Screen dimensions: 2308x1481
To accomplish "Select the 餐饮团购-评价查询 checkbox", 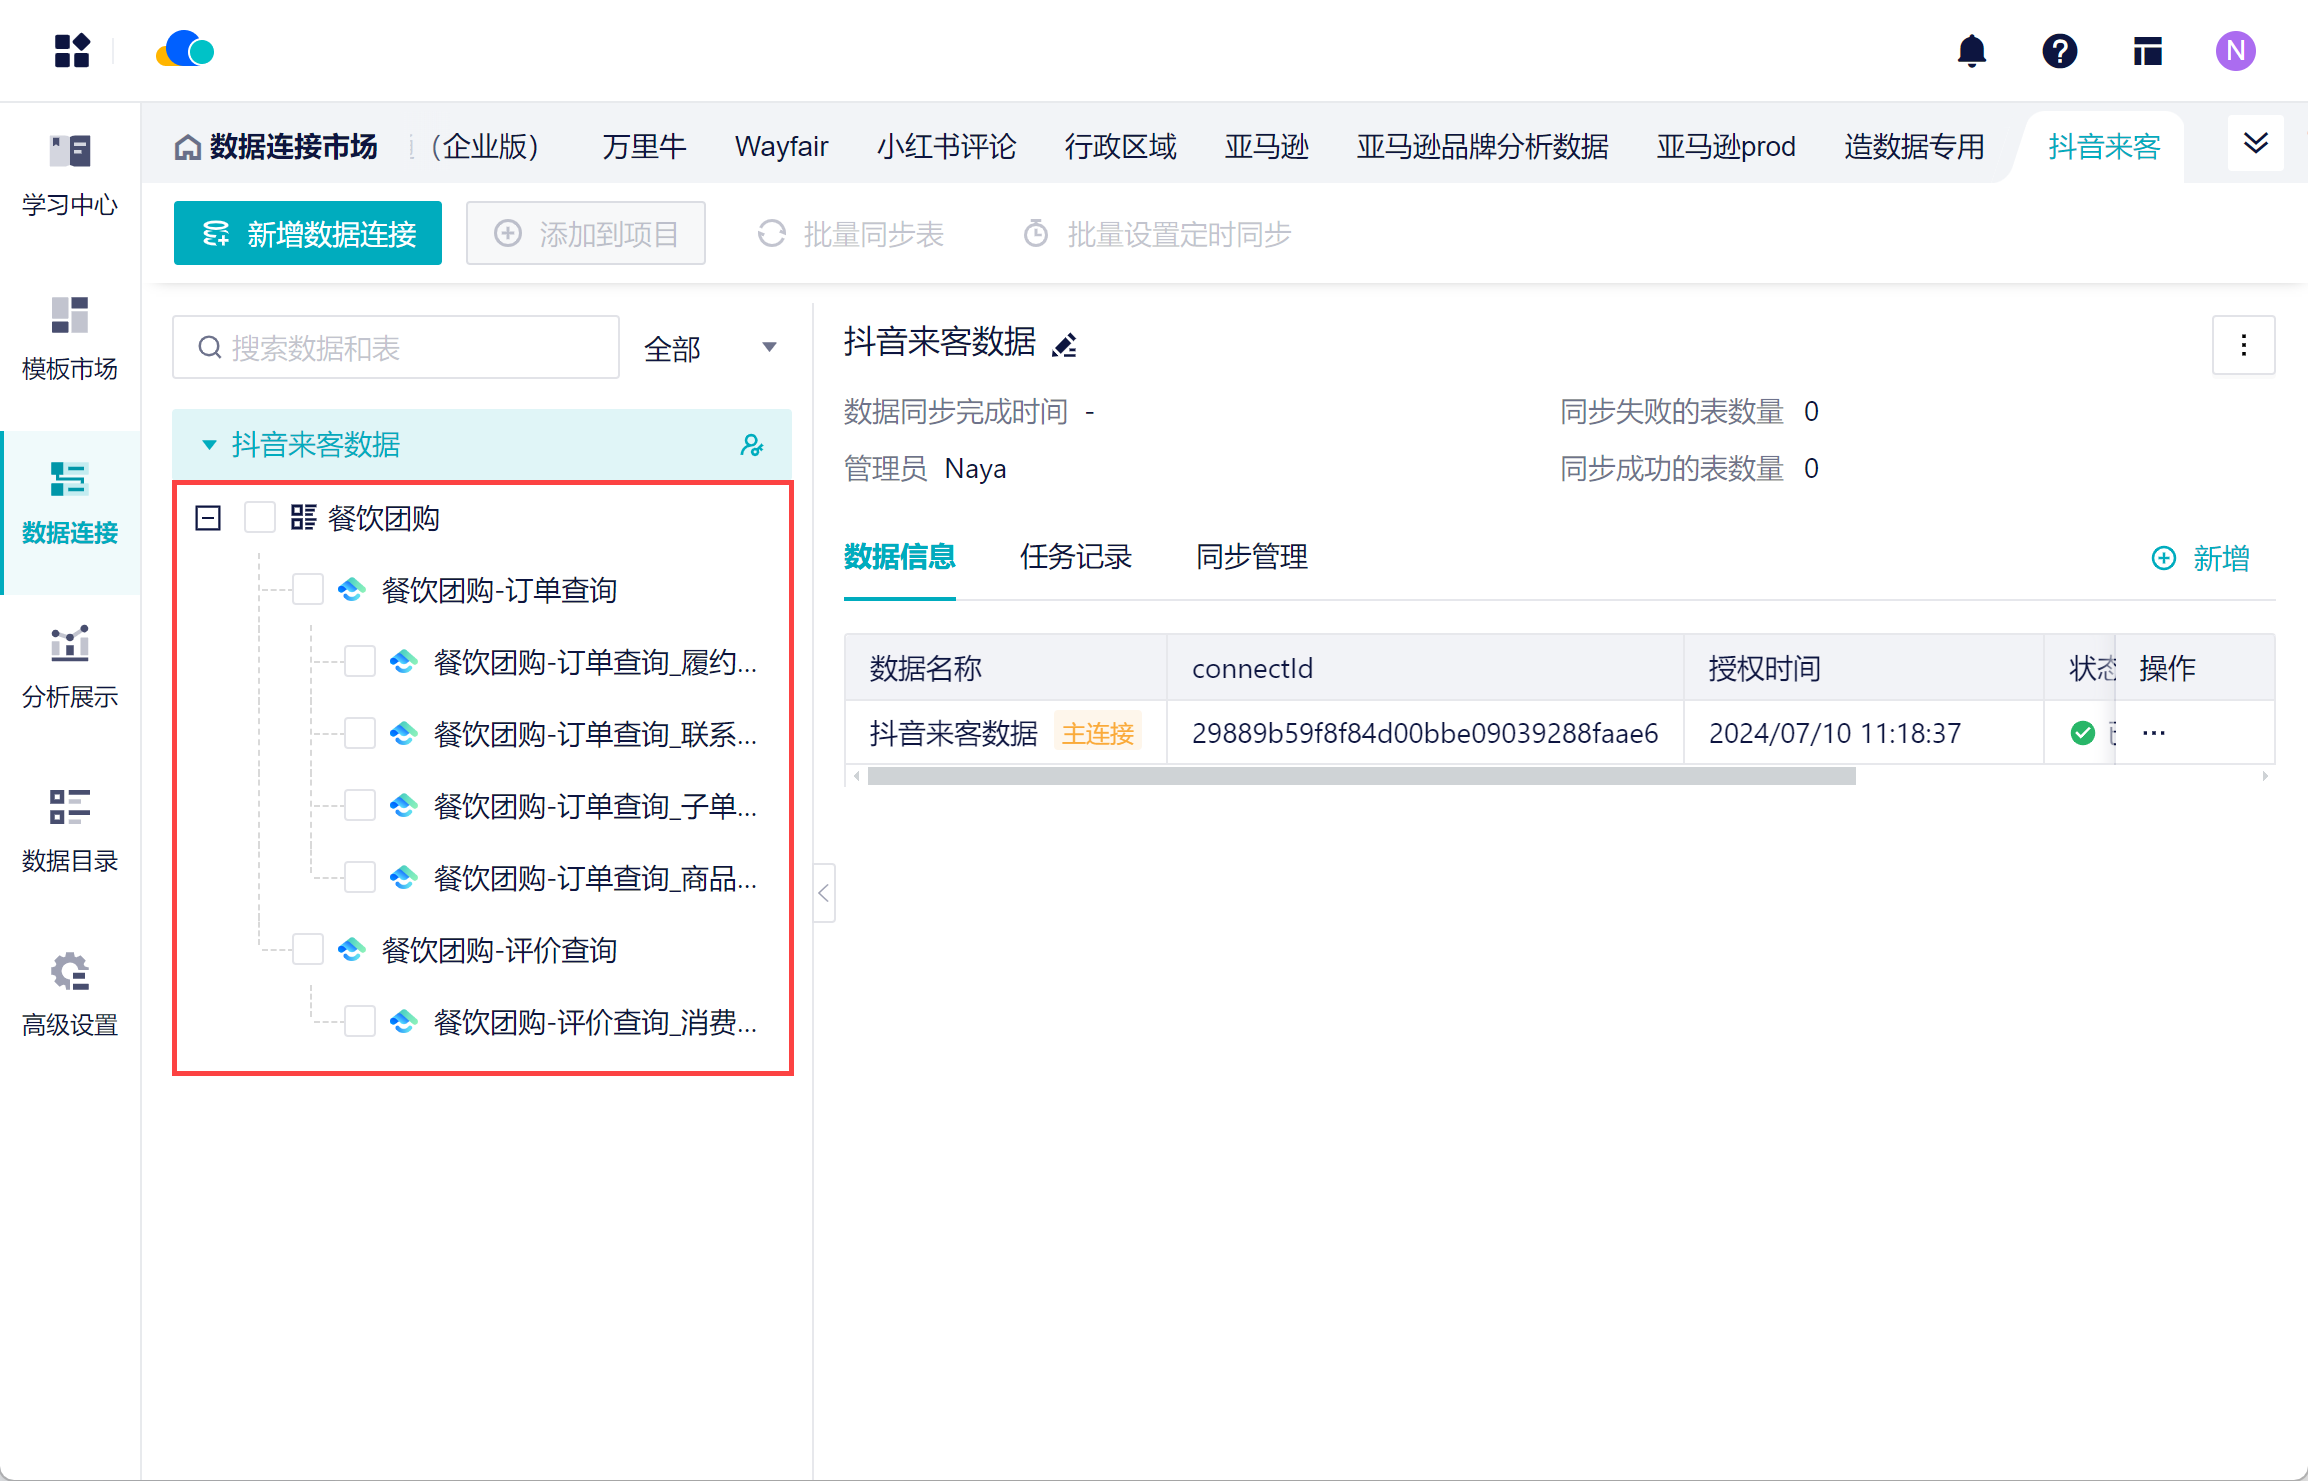I will pos(308,950).
